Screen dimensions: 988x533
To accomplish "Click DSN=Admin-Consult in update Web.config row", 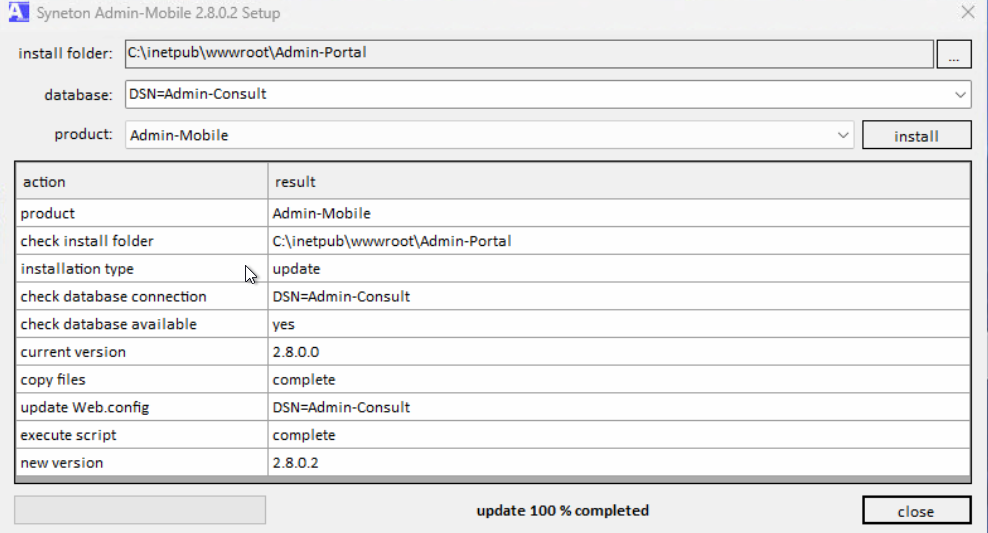I will coord(619,407).
